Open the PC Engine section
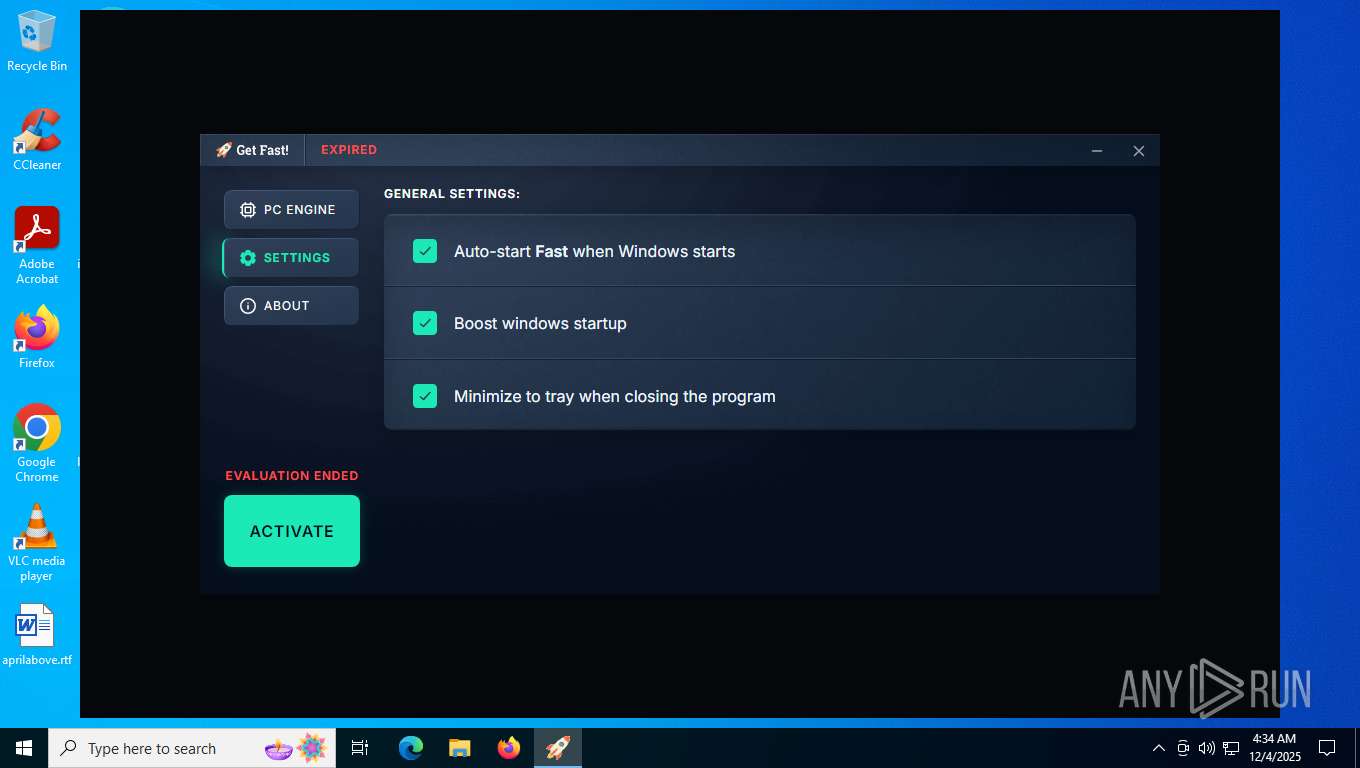1360x768 pixels. (x=291, y=210)
